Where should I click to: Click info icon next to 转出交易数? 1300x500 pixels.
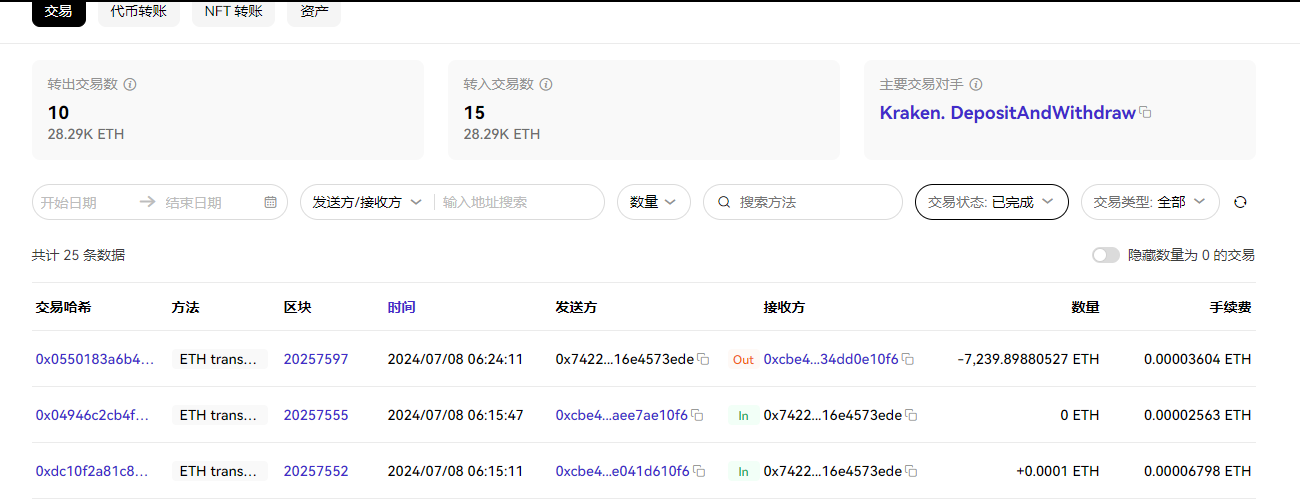coord(130,85)
